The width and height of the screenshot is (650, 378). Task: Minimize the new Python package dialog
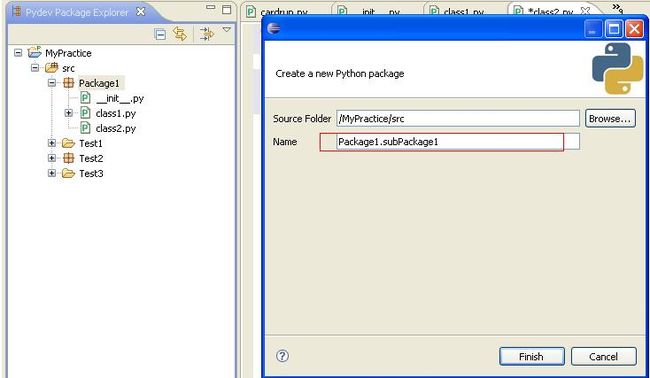tap(593, 29)
